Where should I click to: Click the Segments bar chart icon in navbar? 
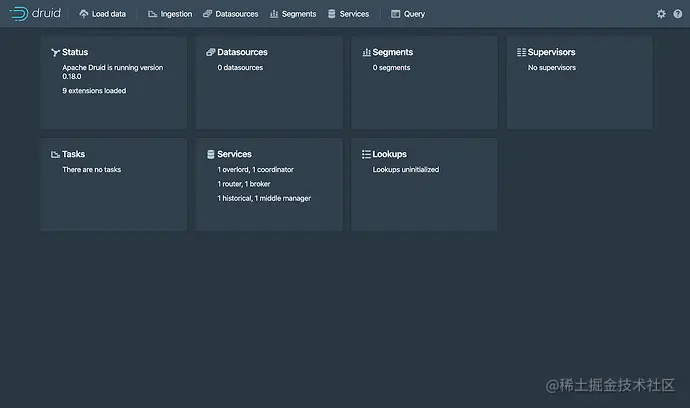tap(274, 14)
